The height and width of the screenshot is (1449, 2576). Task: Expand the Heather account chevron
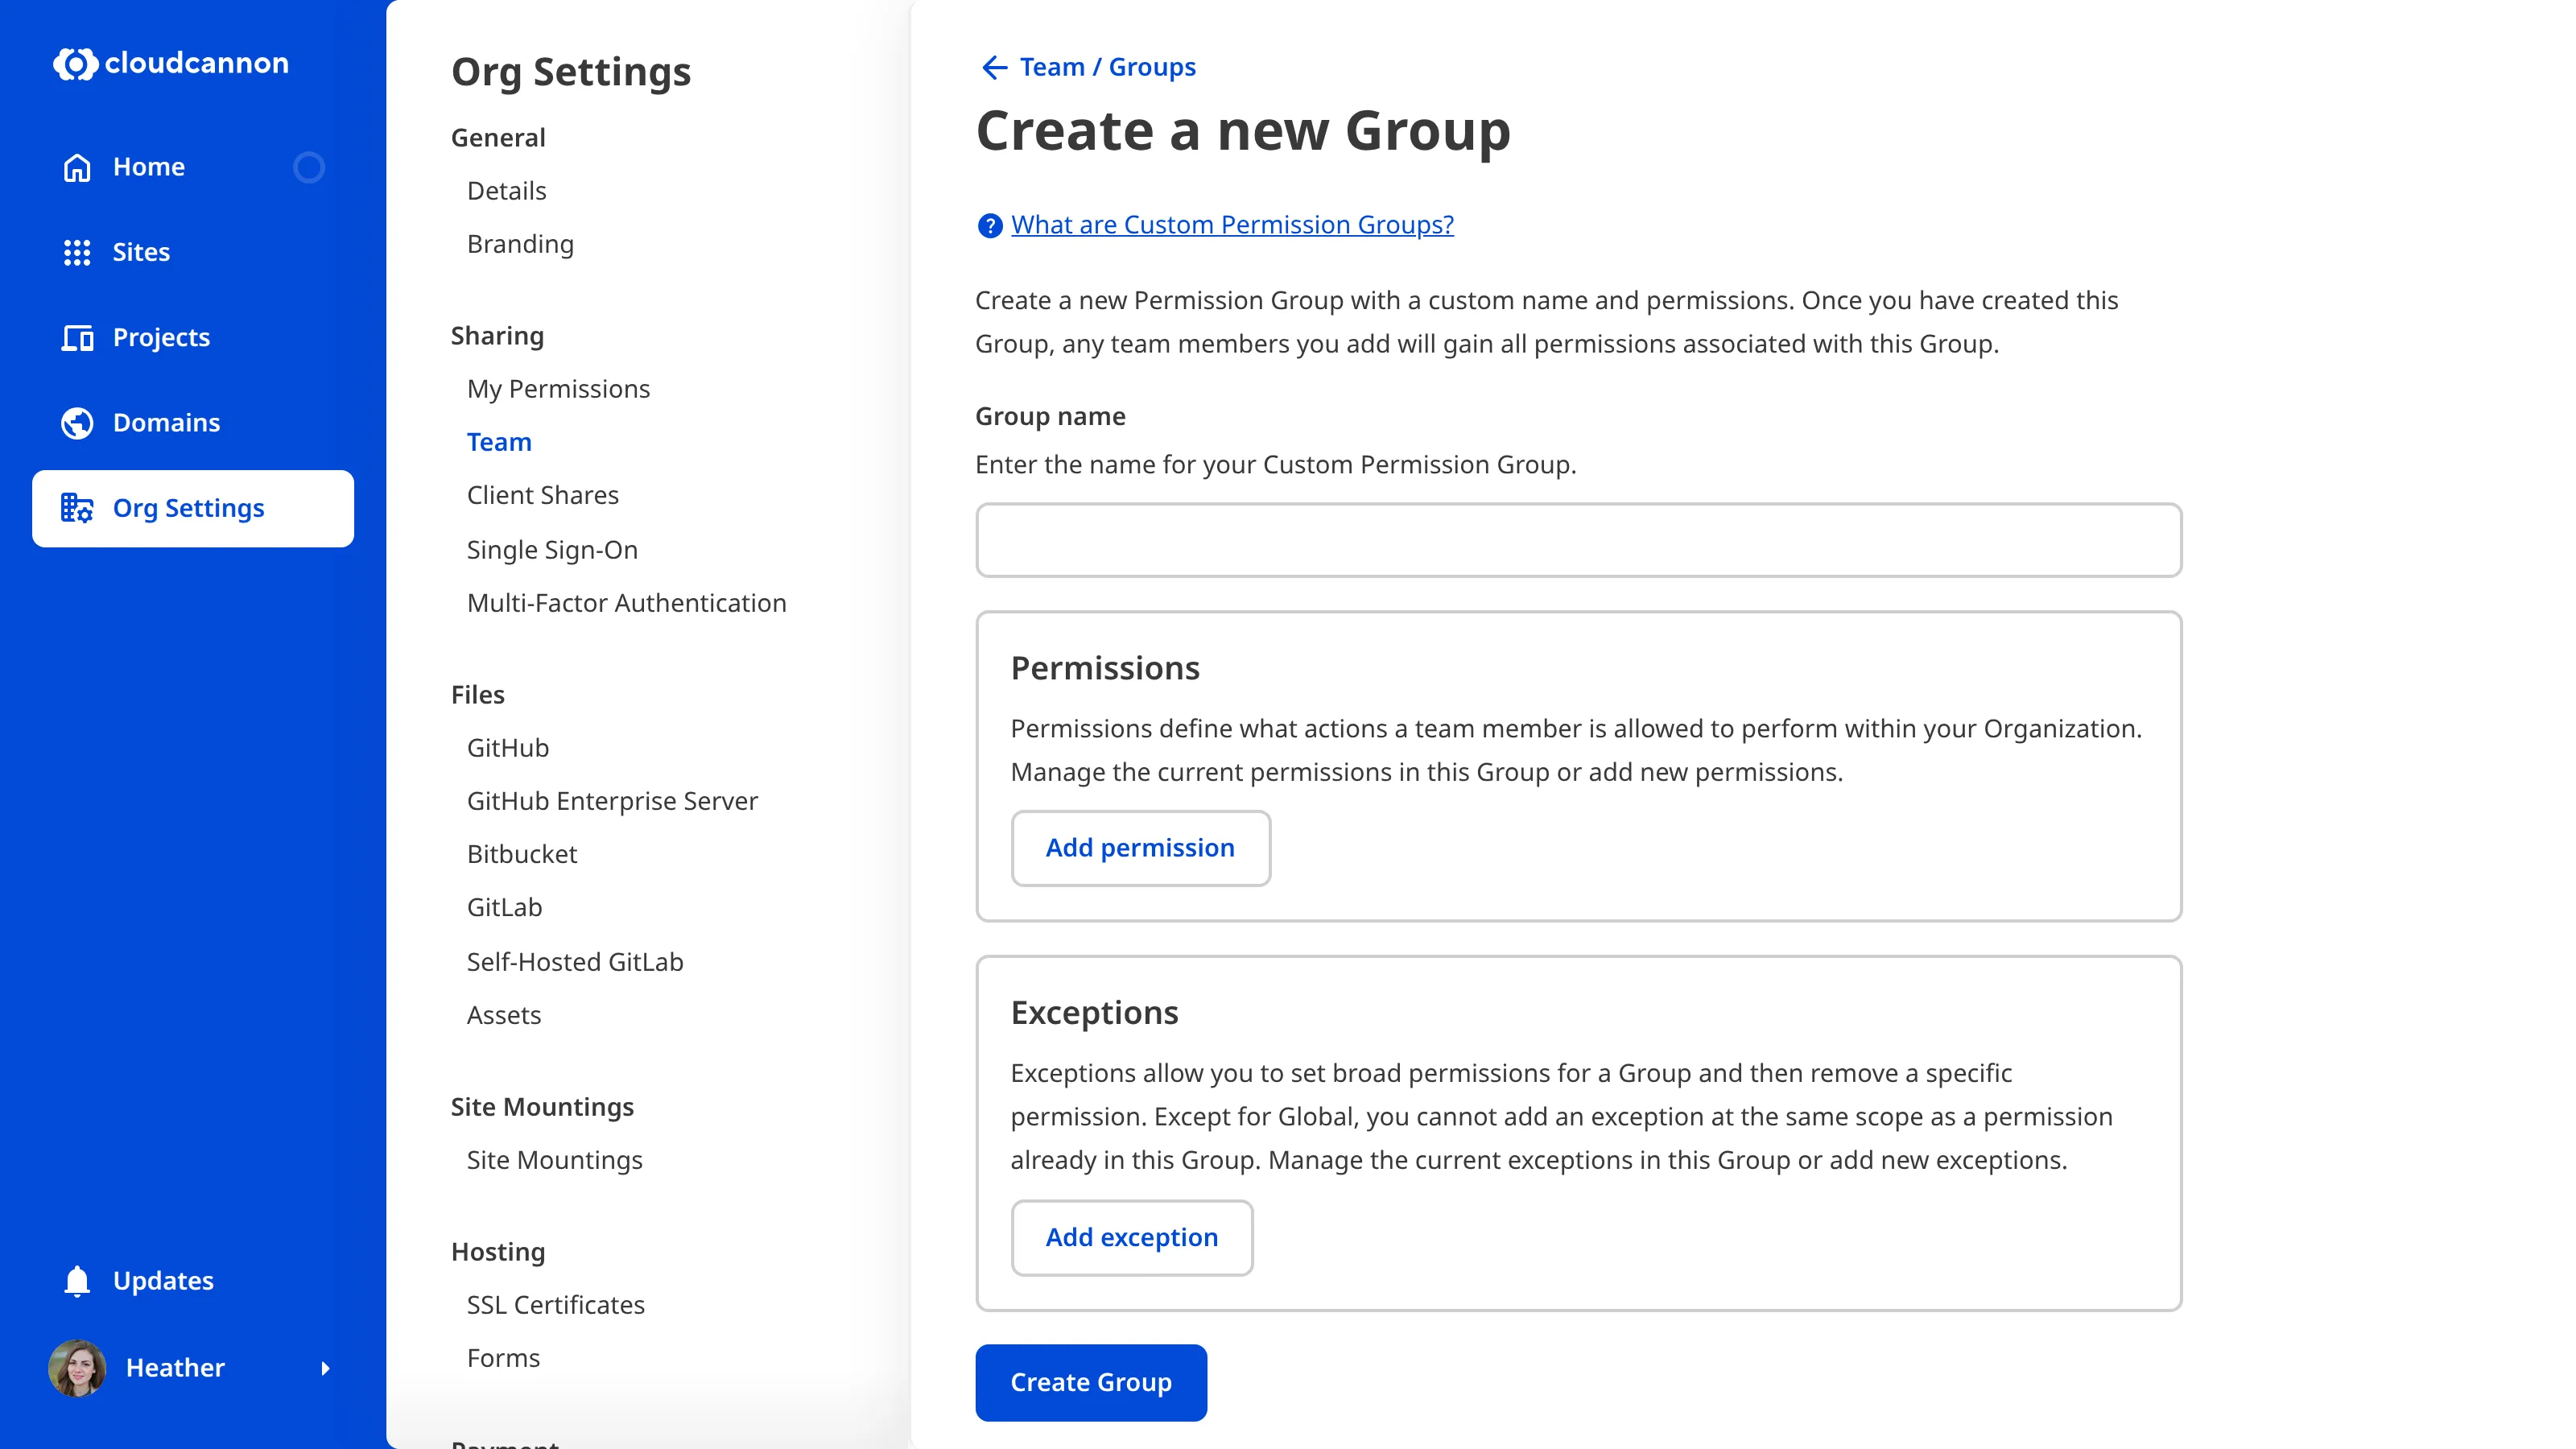tap(326, 1368)
